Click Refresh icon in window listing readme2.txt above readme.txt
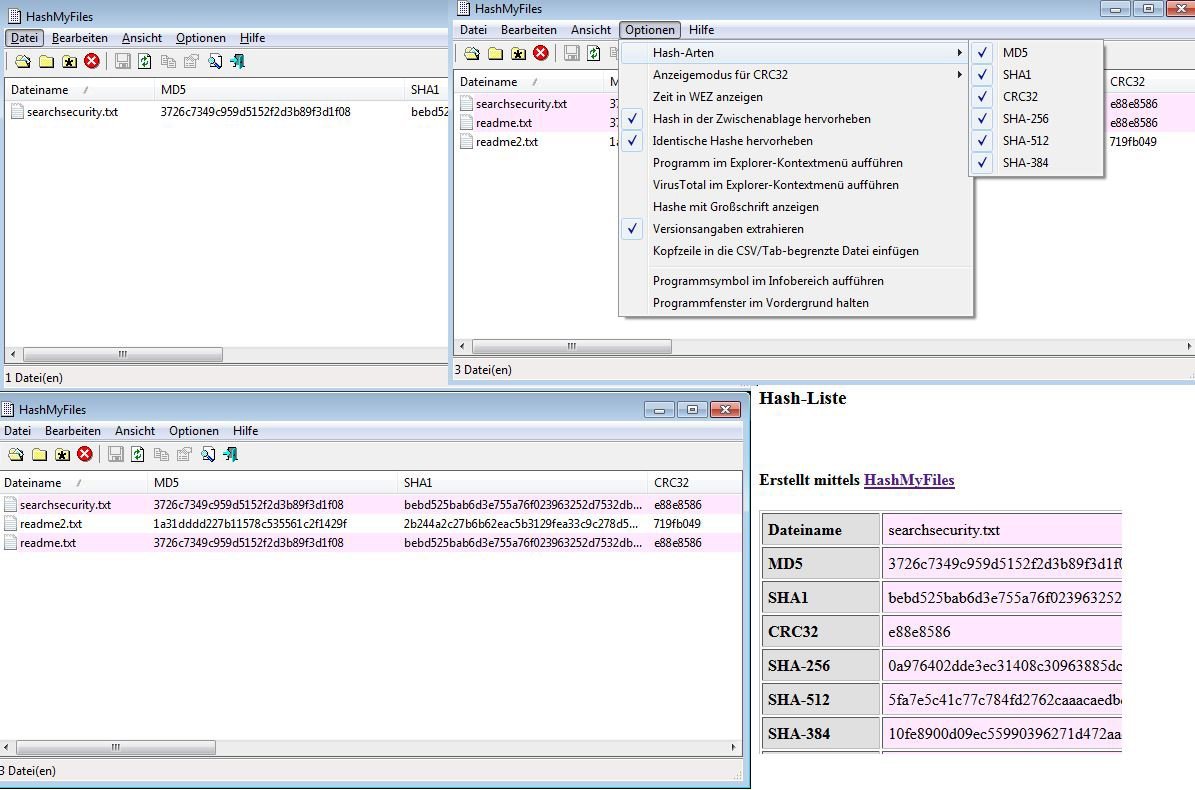1195x790 pixels. tap(137, 455)
